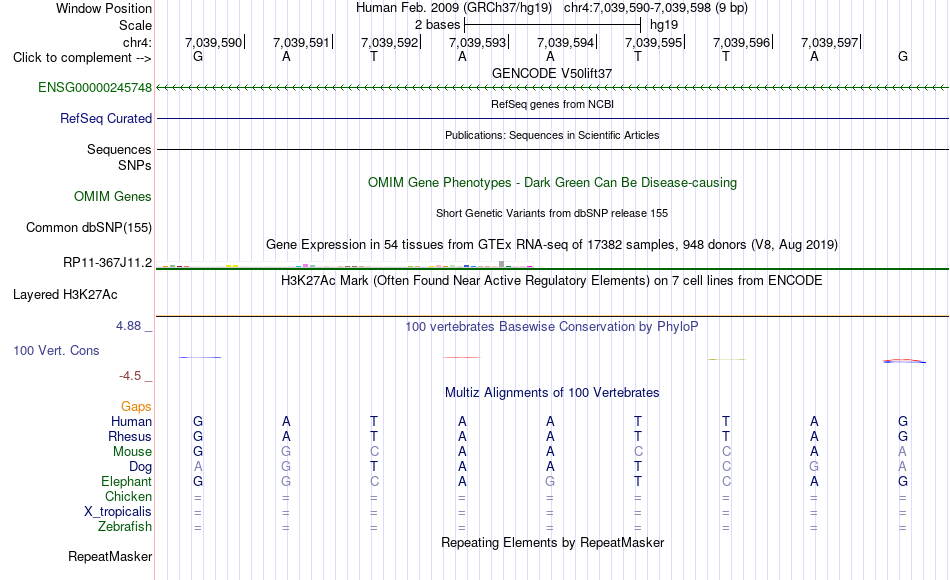Click the 'Publications: Sequences in Scientific Articles' title

tap(552, 135)
